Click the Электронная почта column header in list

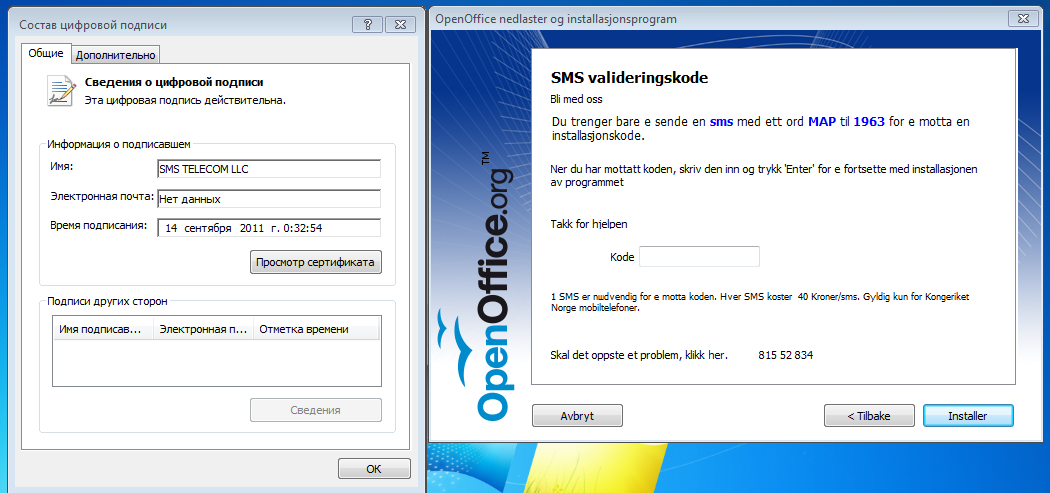click(x=204, y=330)
